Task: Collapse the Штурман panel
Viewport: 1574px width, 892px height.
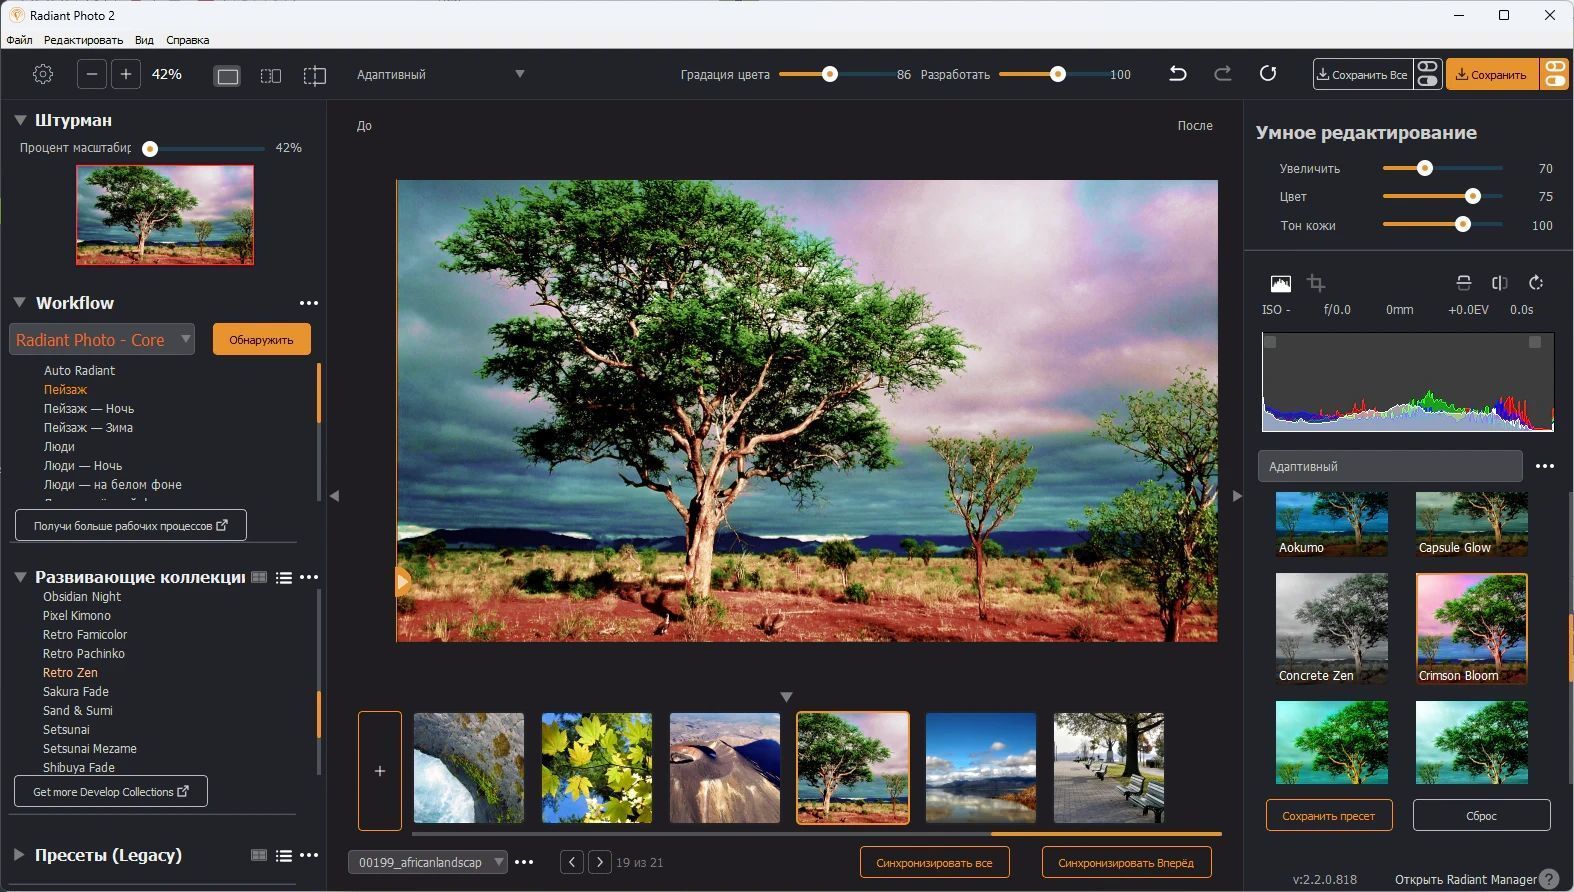Action: pyautogui.click(x=20, y=120)
